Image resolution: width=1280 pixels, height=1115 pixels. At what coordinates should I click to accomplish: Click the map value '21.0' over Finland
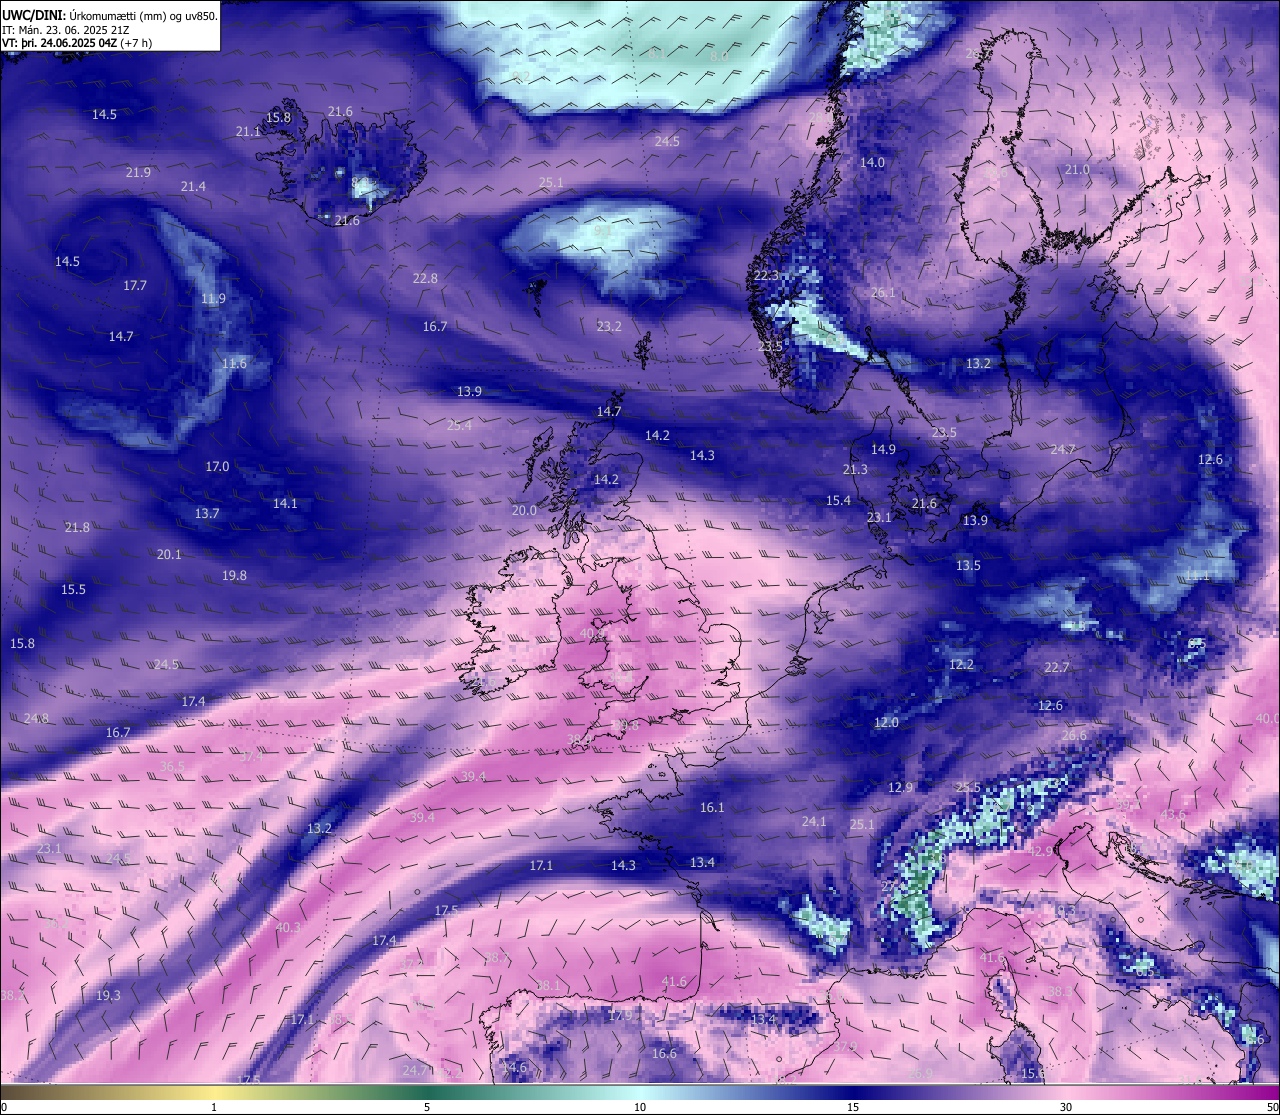coord(1077,171)
